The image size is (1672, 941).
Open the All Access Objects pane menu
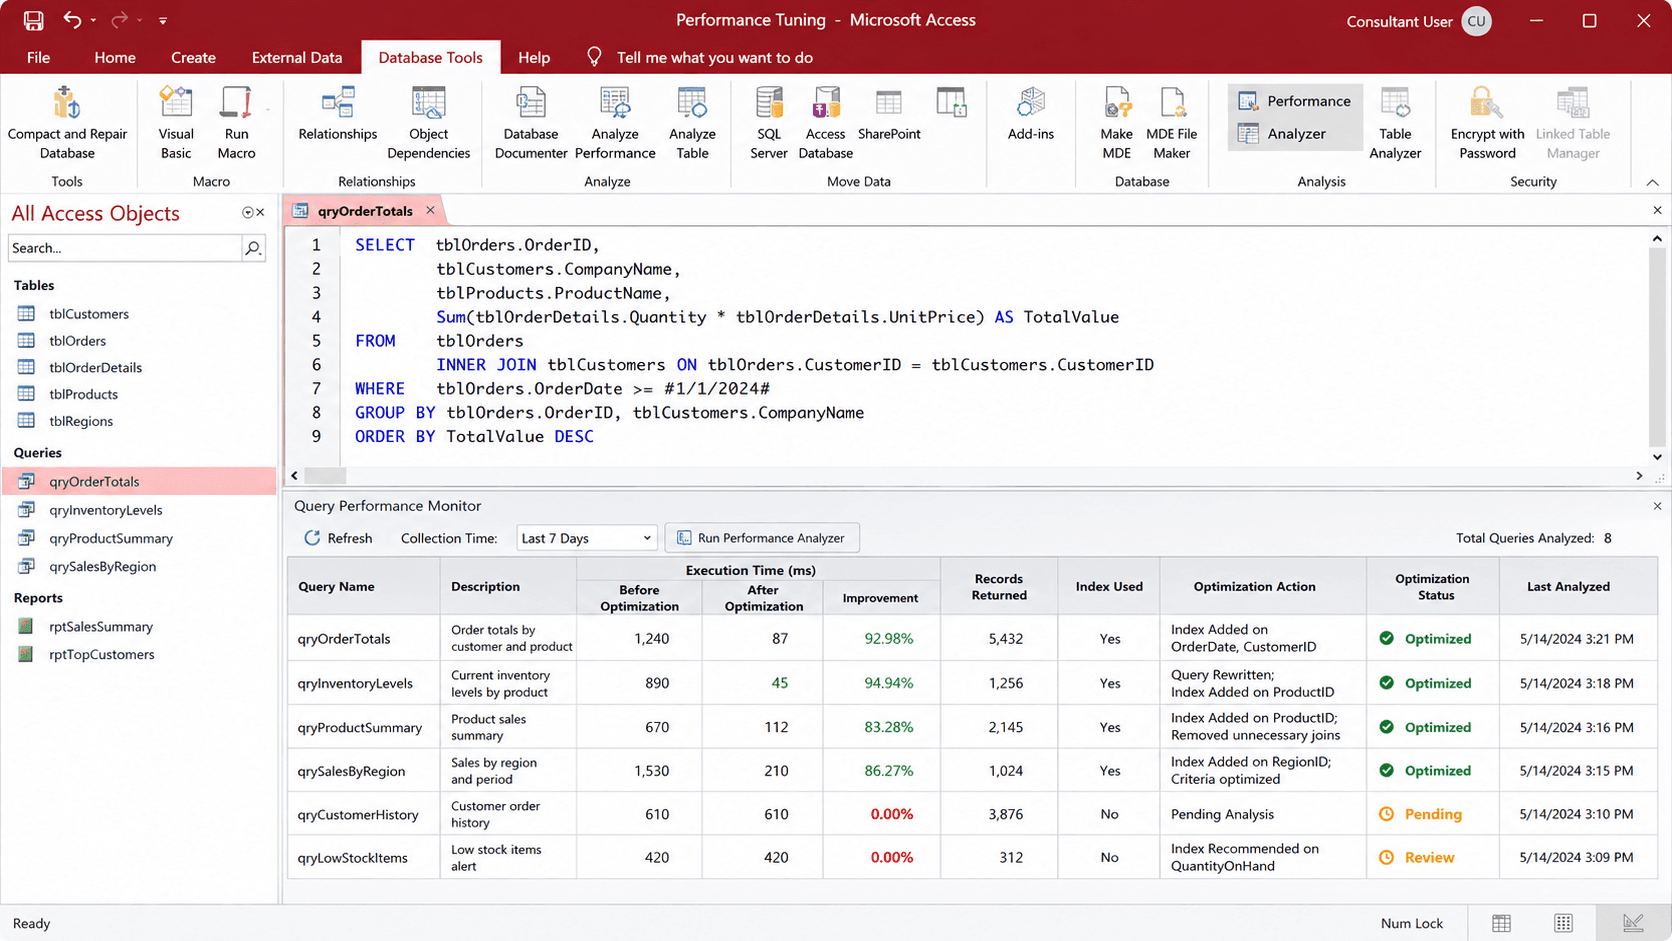pyautogui.click(x=247, y=213)
